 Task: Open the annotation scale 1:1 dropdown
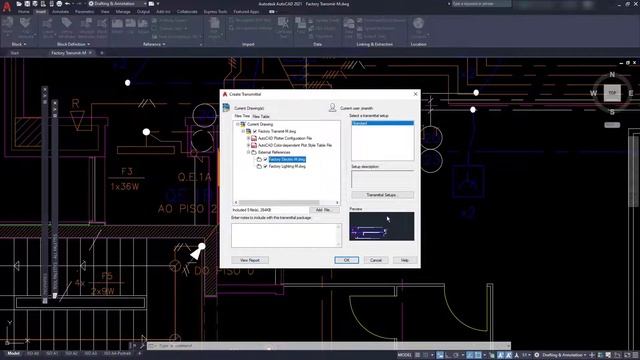tap(526, 355)
